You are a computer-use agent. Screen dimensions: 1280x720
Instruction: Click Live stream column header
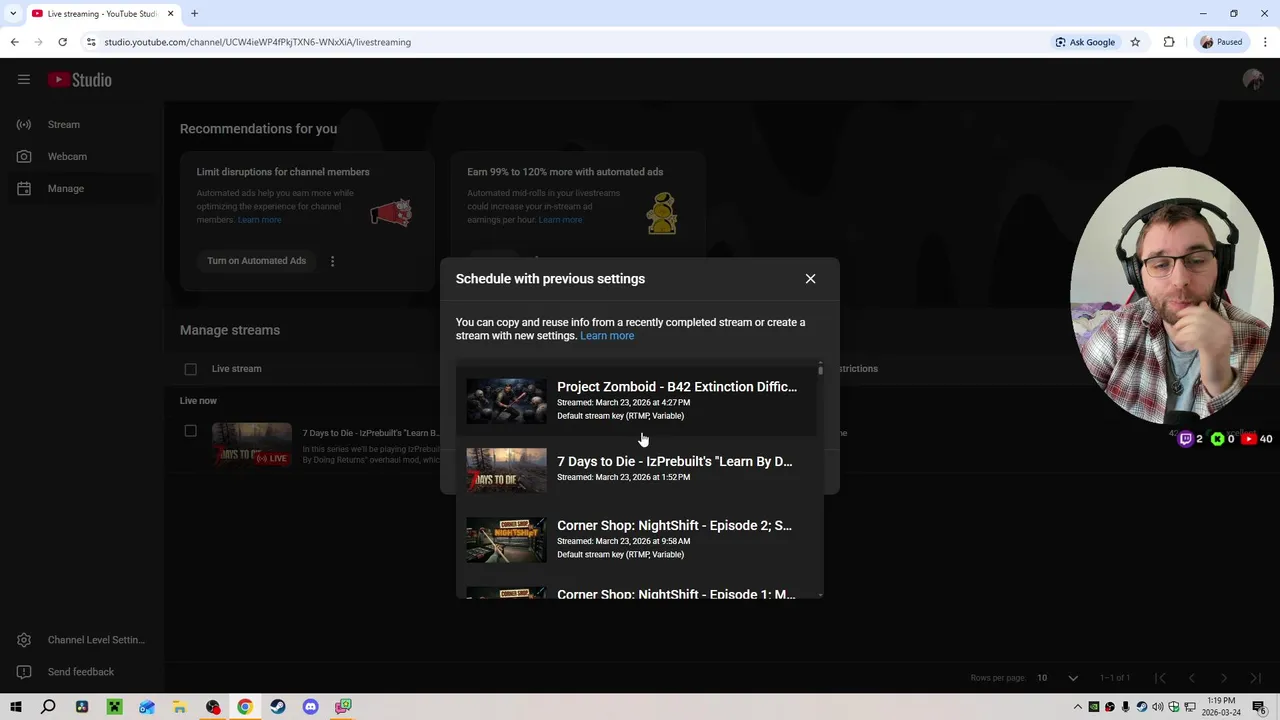pos(236,369)
